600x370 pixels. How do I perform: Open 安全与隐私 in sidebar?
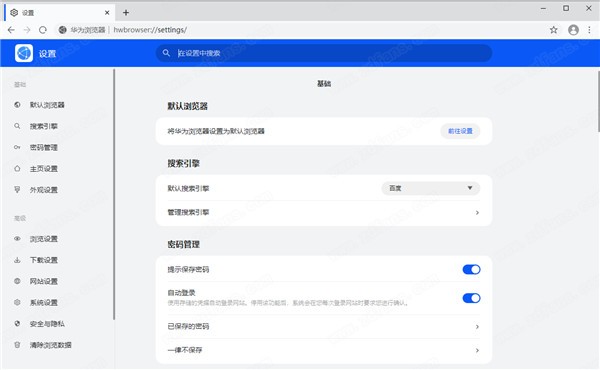47,324
